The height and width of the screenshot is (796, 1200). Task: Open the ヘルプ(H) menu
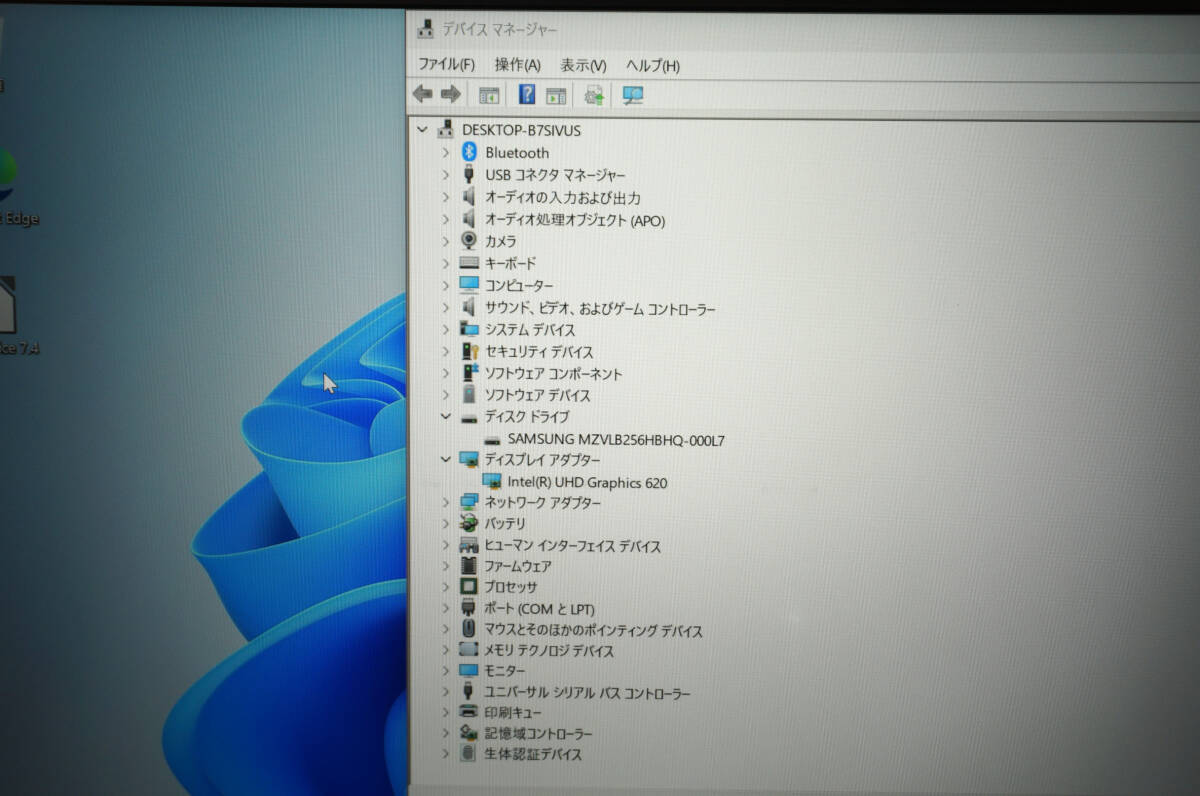pyautogui.click(x=653, y=65)
